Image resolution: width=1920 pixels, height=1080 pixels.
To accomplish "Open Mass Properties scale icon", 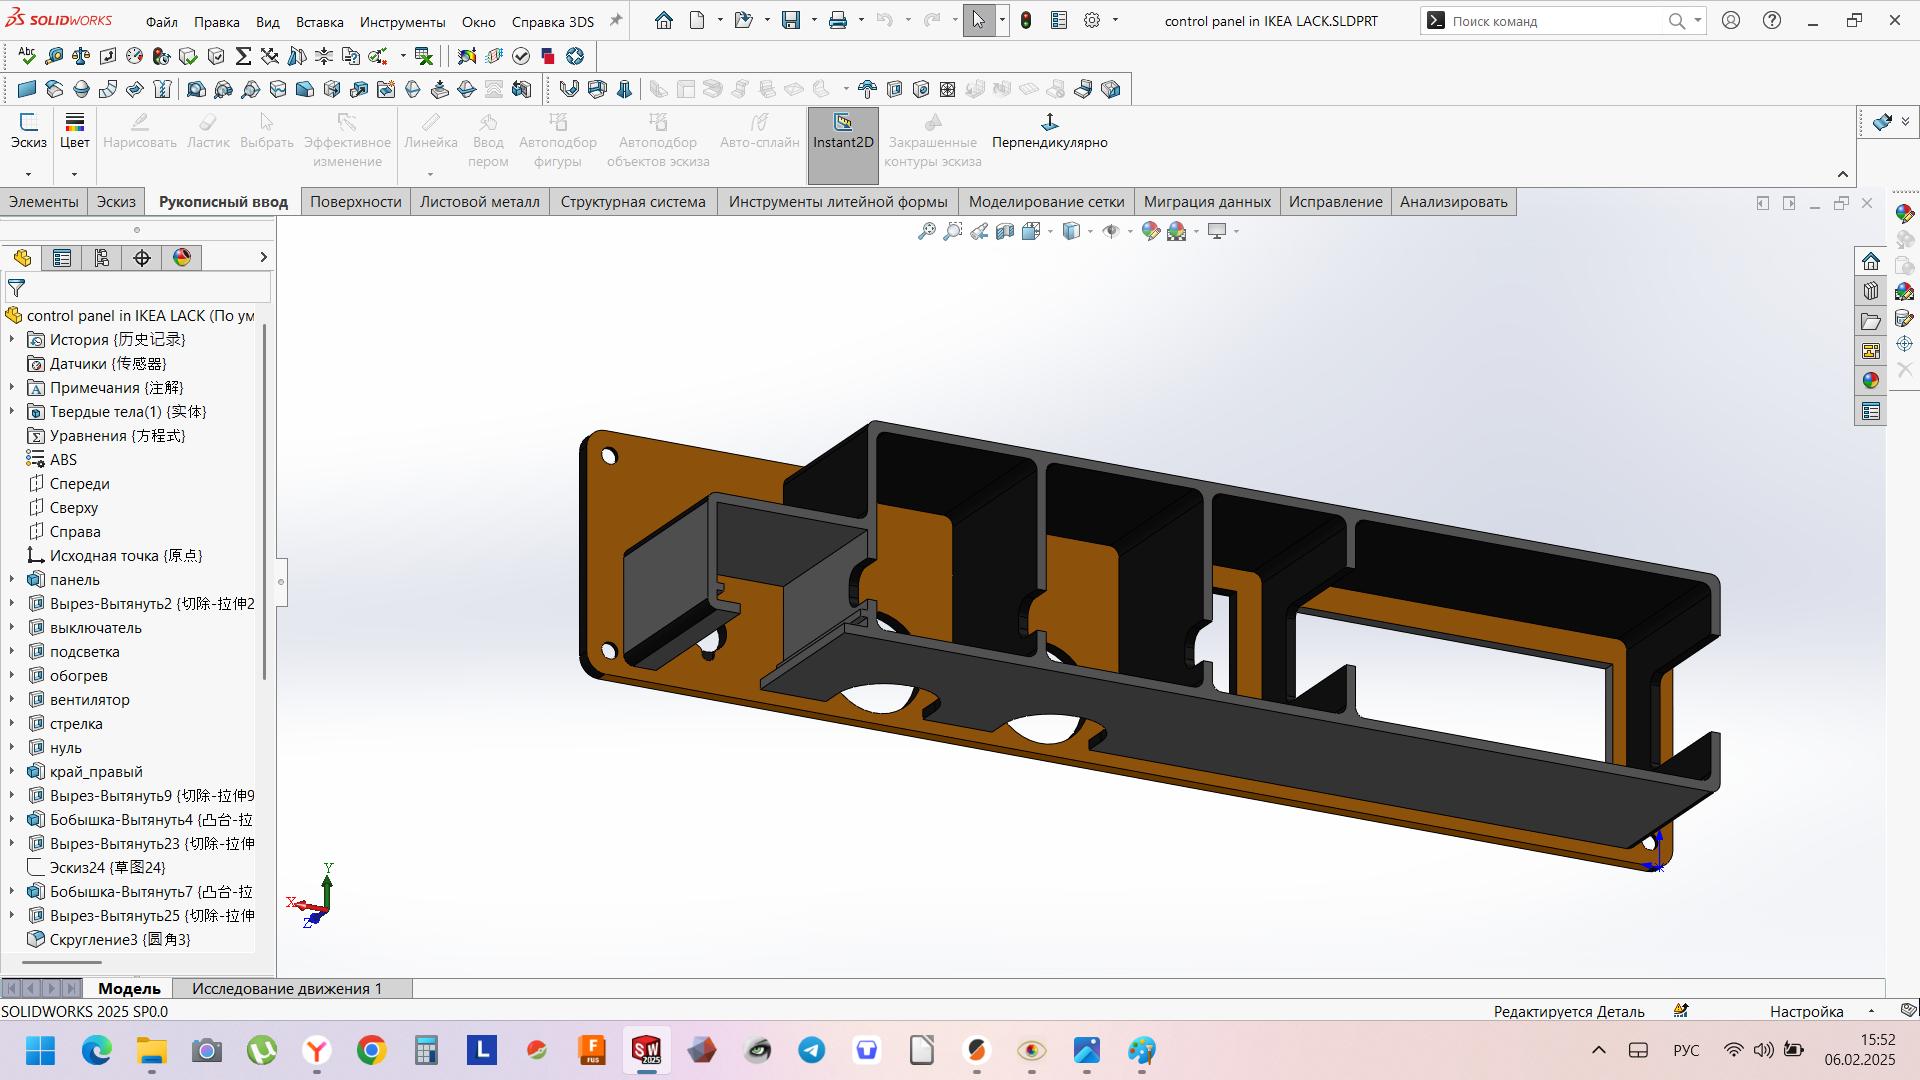I will coord(81,56).
